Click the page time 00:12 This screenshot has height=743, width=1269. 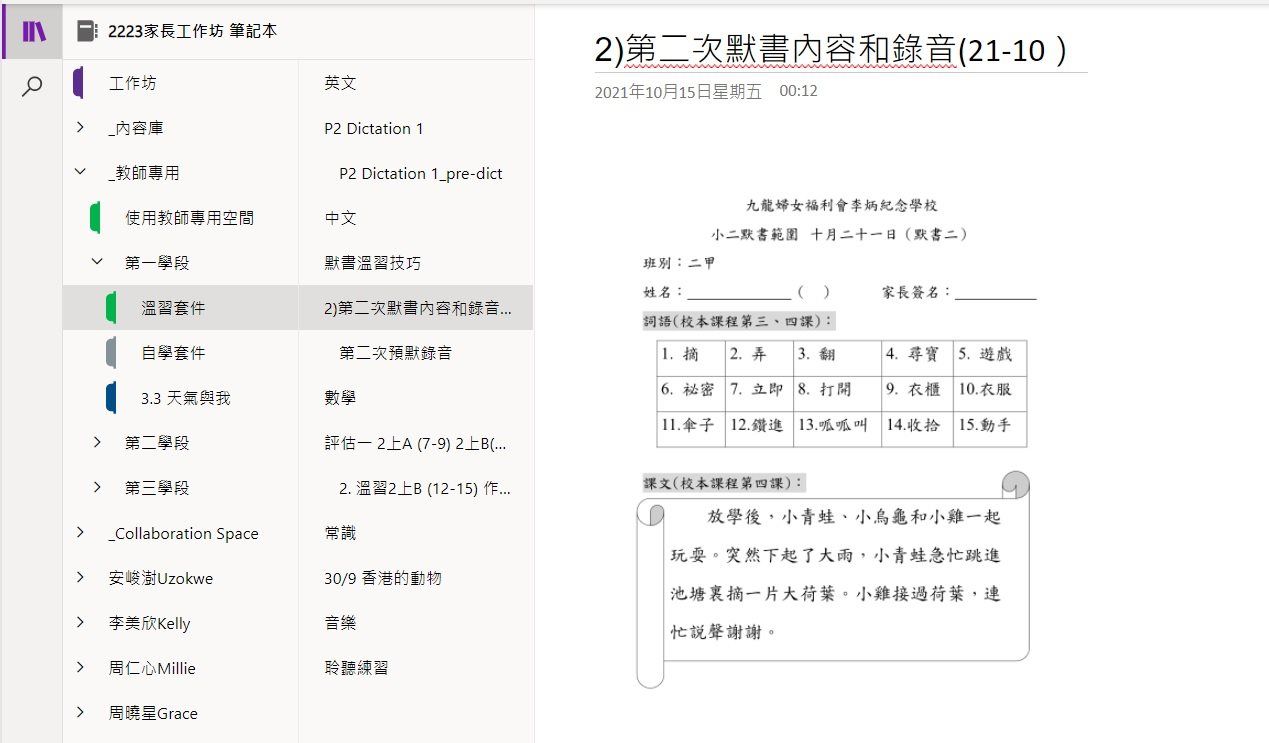click(x=798, y=91)
